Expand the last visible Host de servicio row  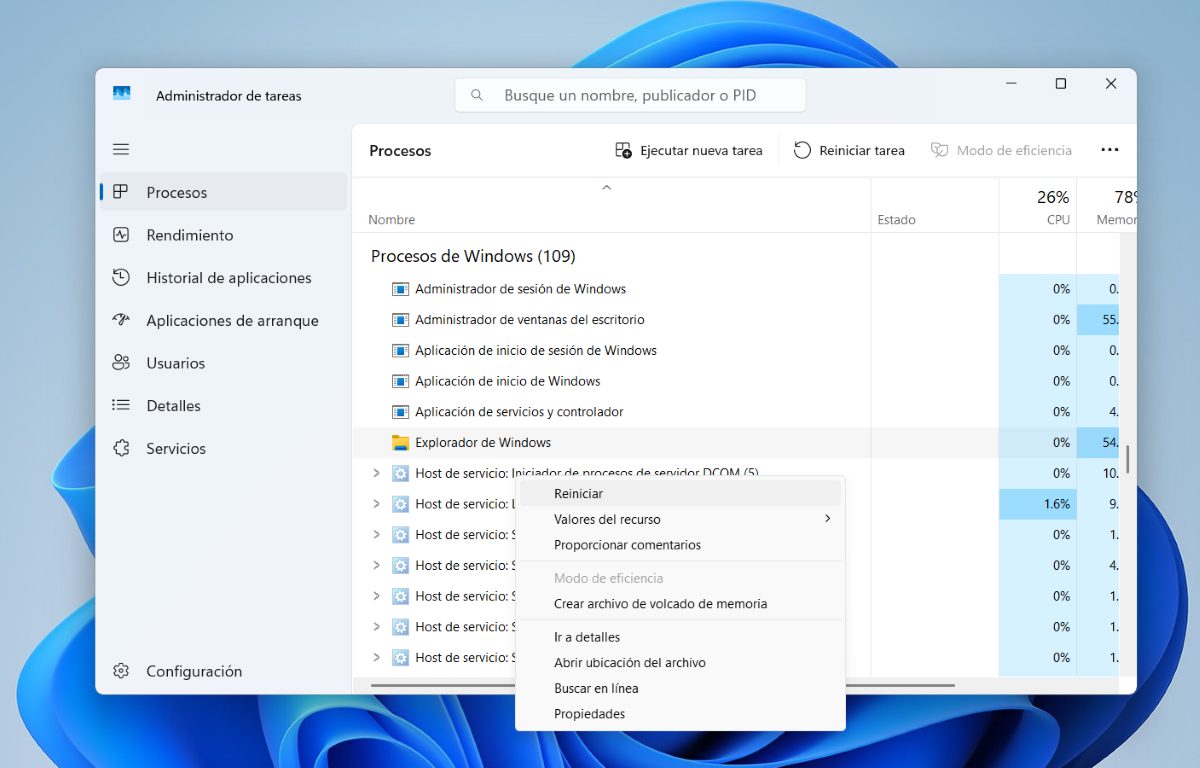click(x=377, y=658)
